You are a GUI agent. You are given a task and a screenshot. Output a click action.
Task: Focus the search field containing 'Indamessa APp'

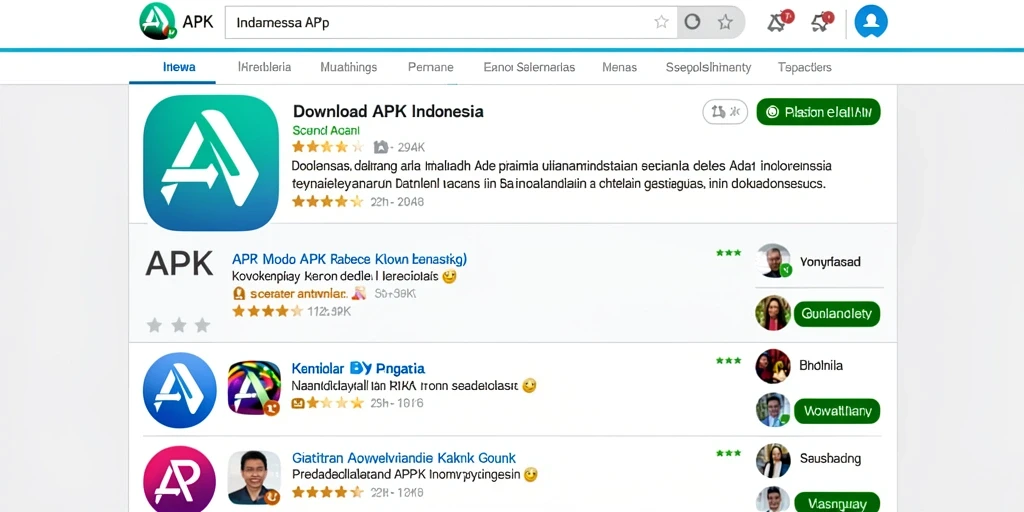coord(451,23)
